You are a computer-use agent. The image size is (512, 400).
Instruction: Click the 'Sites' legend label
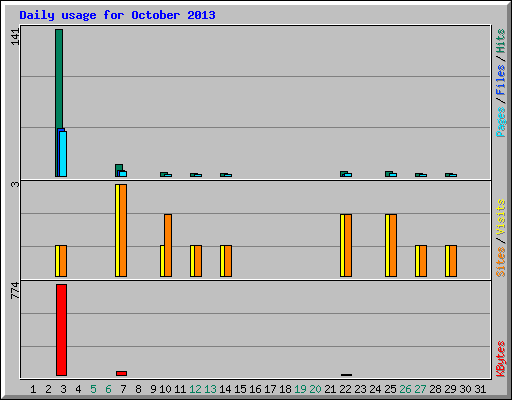[500, 262]
